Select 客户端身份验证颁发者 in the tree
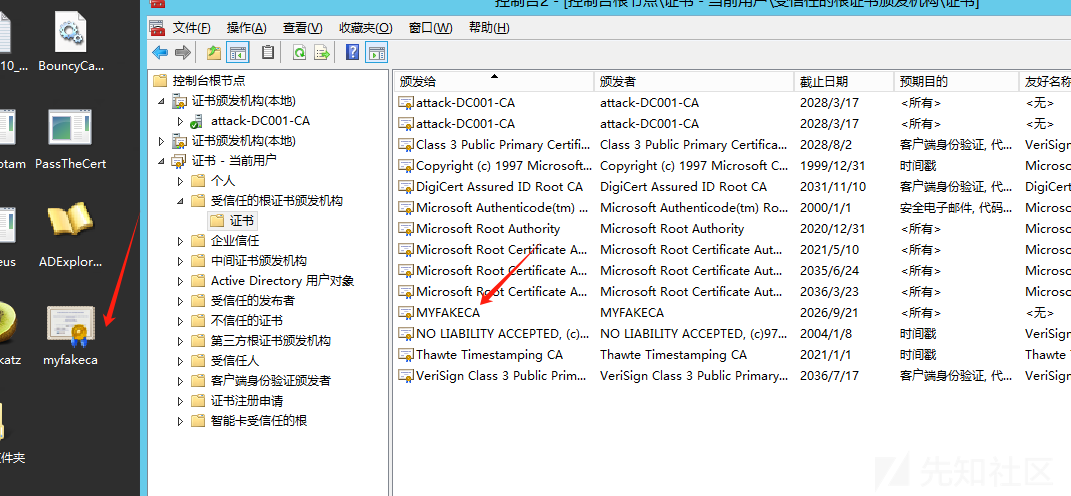Screen dimensions: 1071x496 pos(271,381)
